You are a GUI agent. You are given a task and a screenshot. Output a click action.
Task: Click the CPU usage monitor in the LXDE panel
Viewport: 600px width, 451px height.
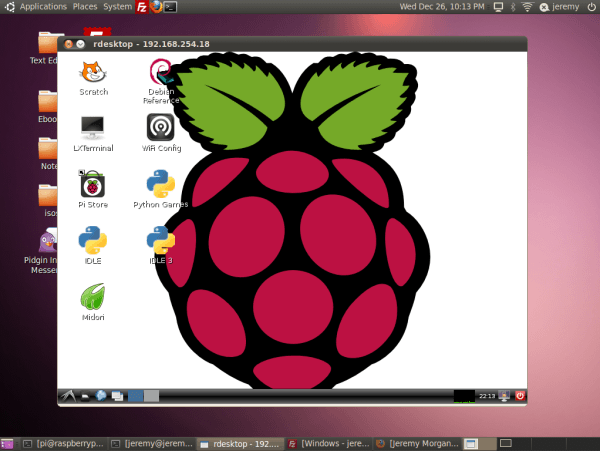coord(464,396)
